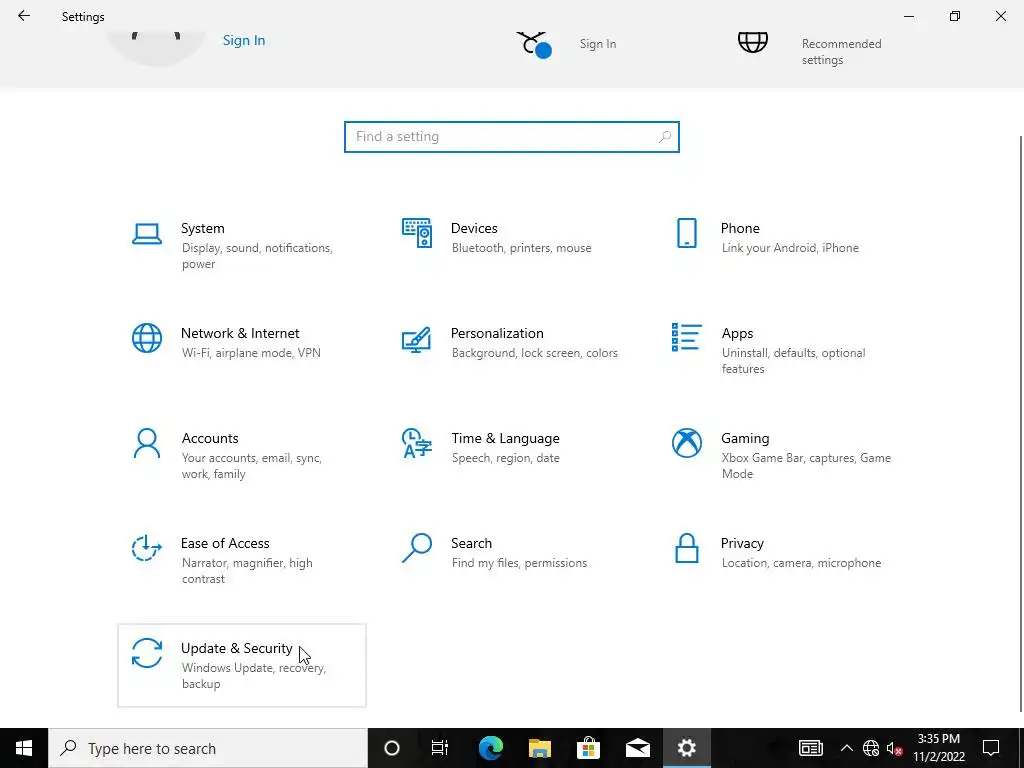
Task: Open Personalization paintbrush icon
Action: pyautogui.click(x=417, y=340)
